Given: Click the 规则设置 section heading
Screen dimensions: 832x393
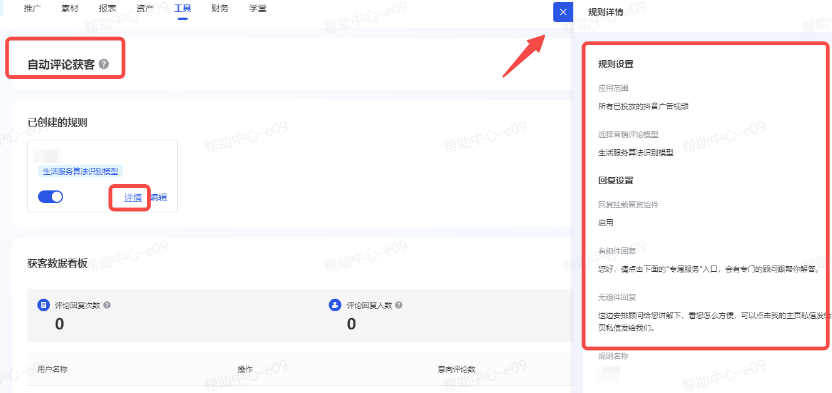Looking at the screenshot, I should click(x=616, y=64).
